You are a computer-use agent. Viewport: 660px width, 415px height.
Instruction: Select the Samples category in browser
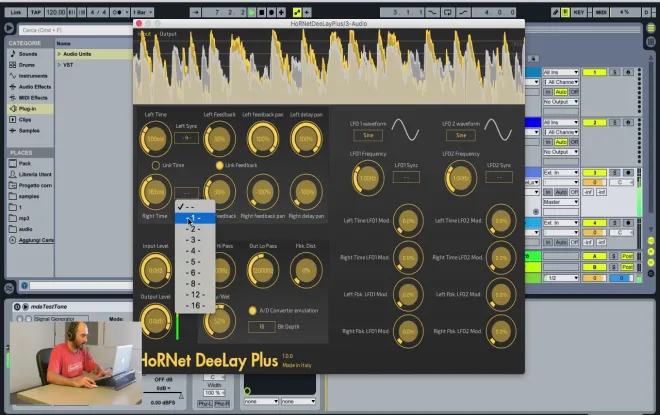pos(30,130)
